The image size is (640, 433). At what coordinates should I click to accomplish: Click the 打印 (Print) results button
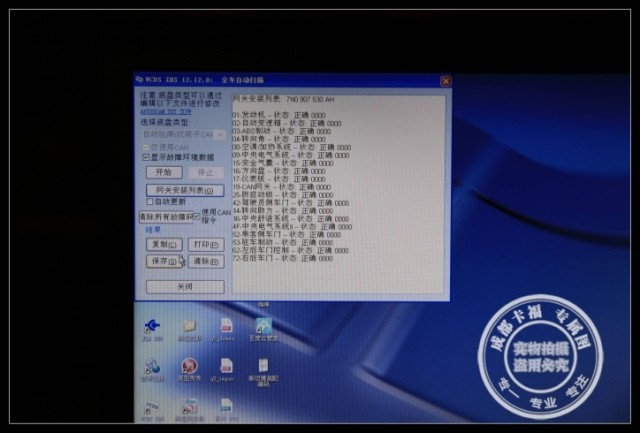tap(206, 245)
